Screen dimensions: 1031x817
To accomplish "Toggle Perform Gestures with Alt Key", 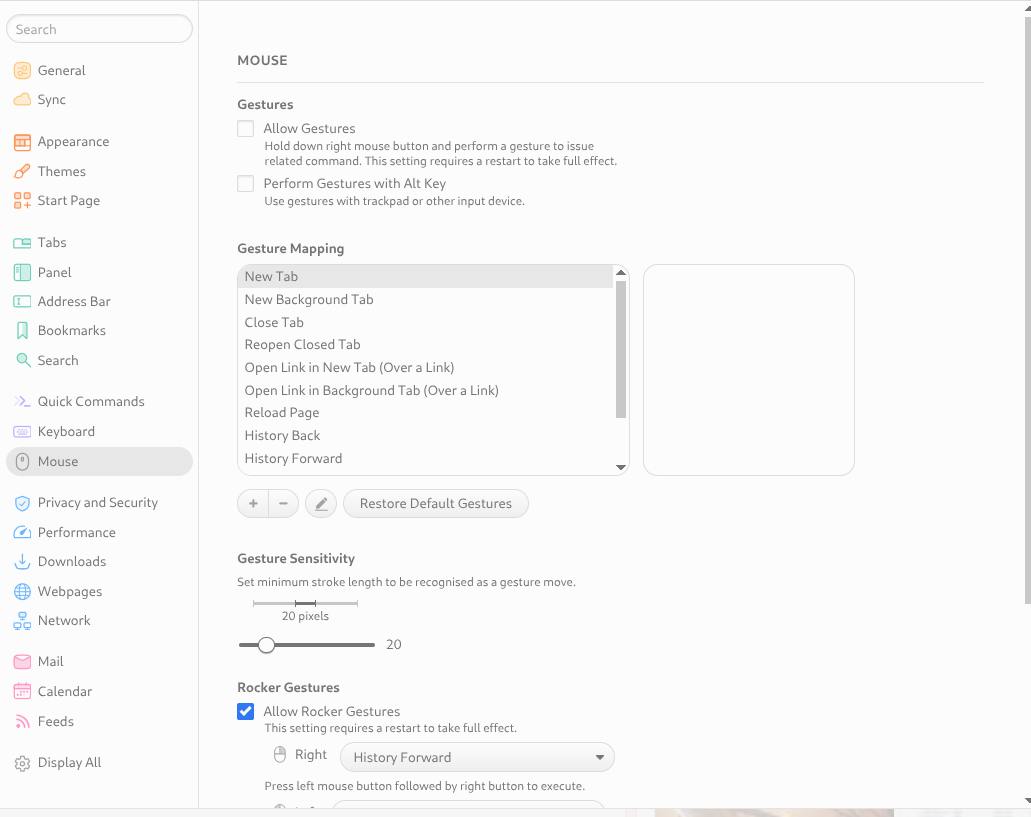I will click(245, 183).
